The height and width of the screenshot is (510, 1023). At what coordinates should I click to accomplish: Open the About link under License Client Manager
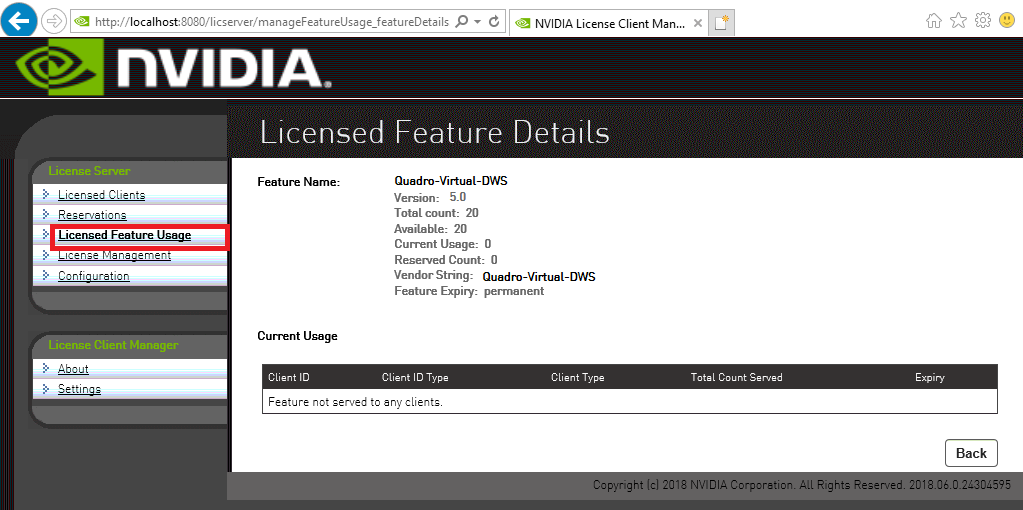click(x=73, y=369)
